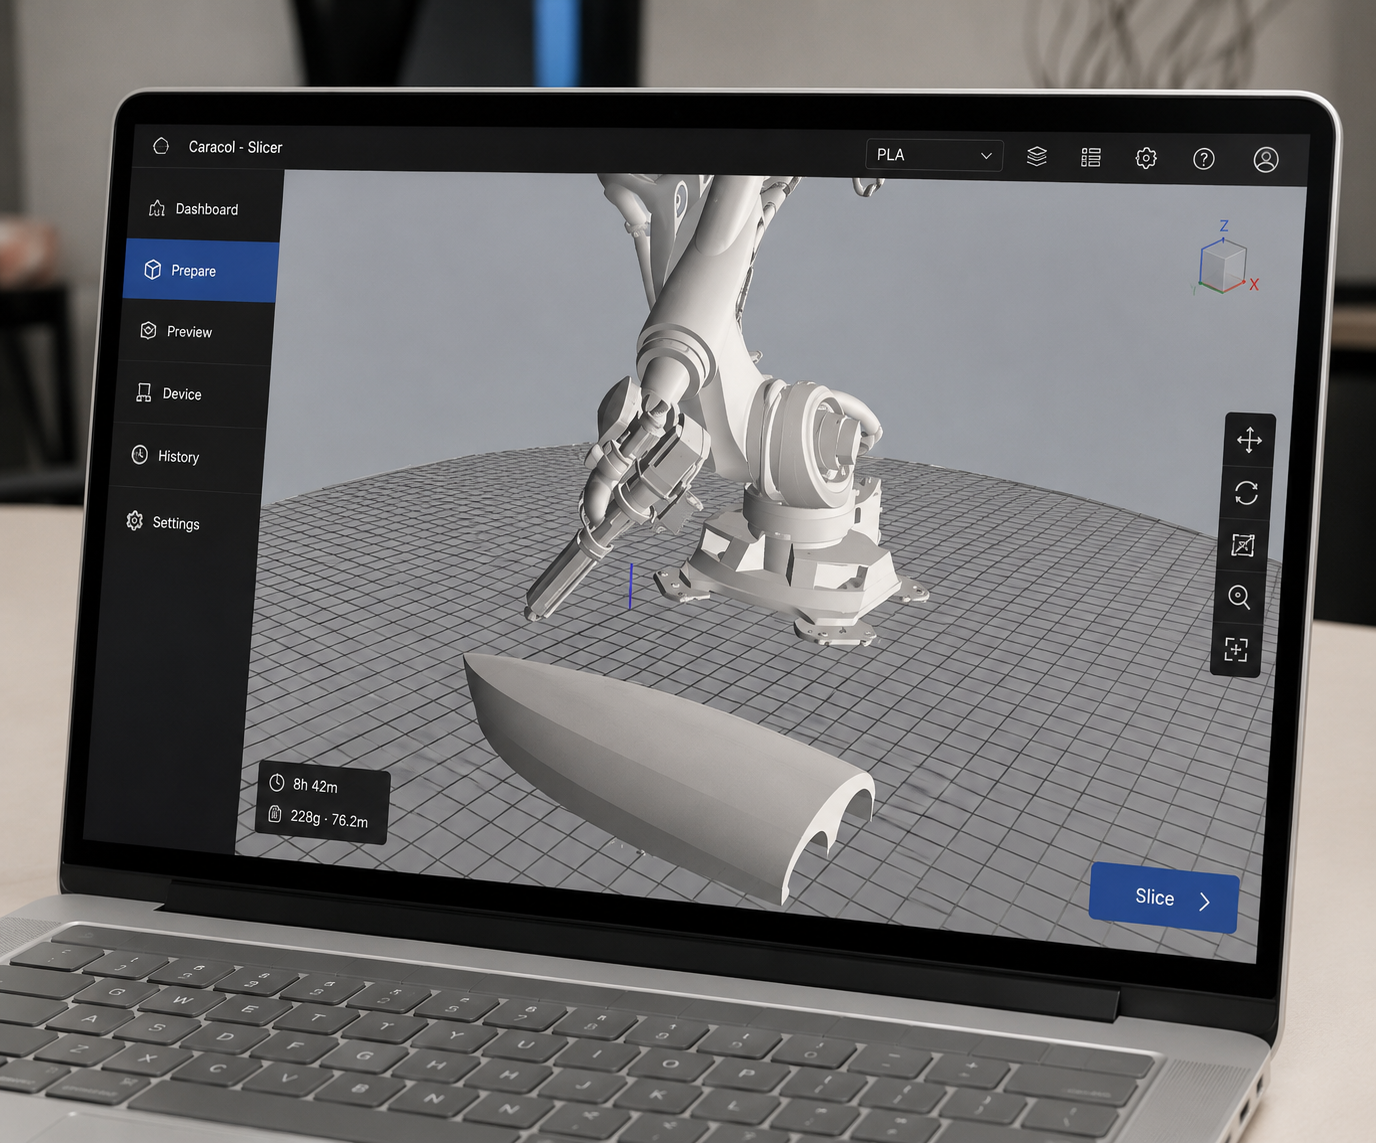The width and height of the screenshot is (1376, 1143).
Task: Select the Scale tool icon
Action: [1243, 545]
